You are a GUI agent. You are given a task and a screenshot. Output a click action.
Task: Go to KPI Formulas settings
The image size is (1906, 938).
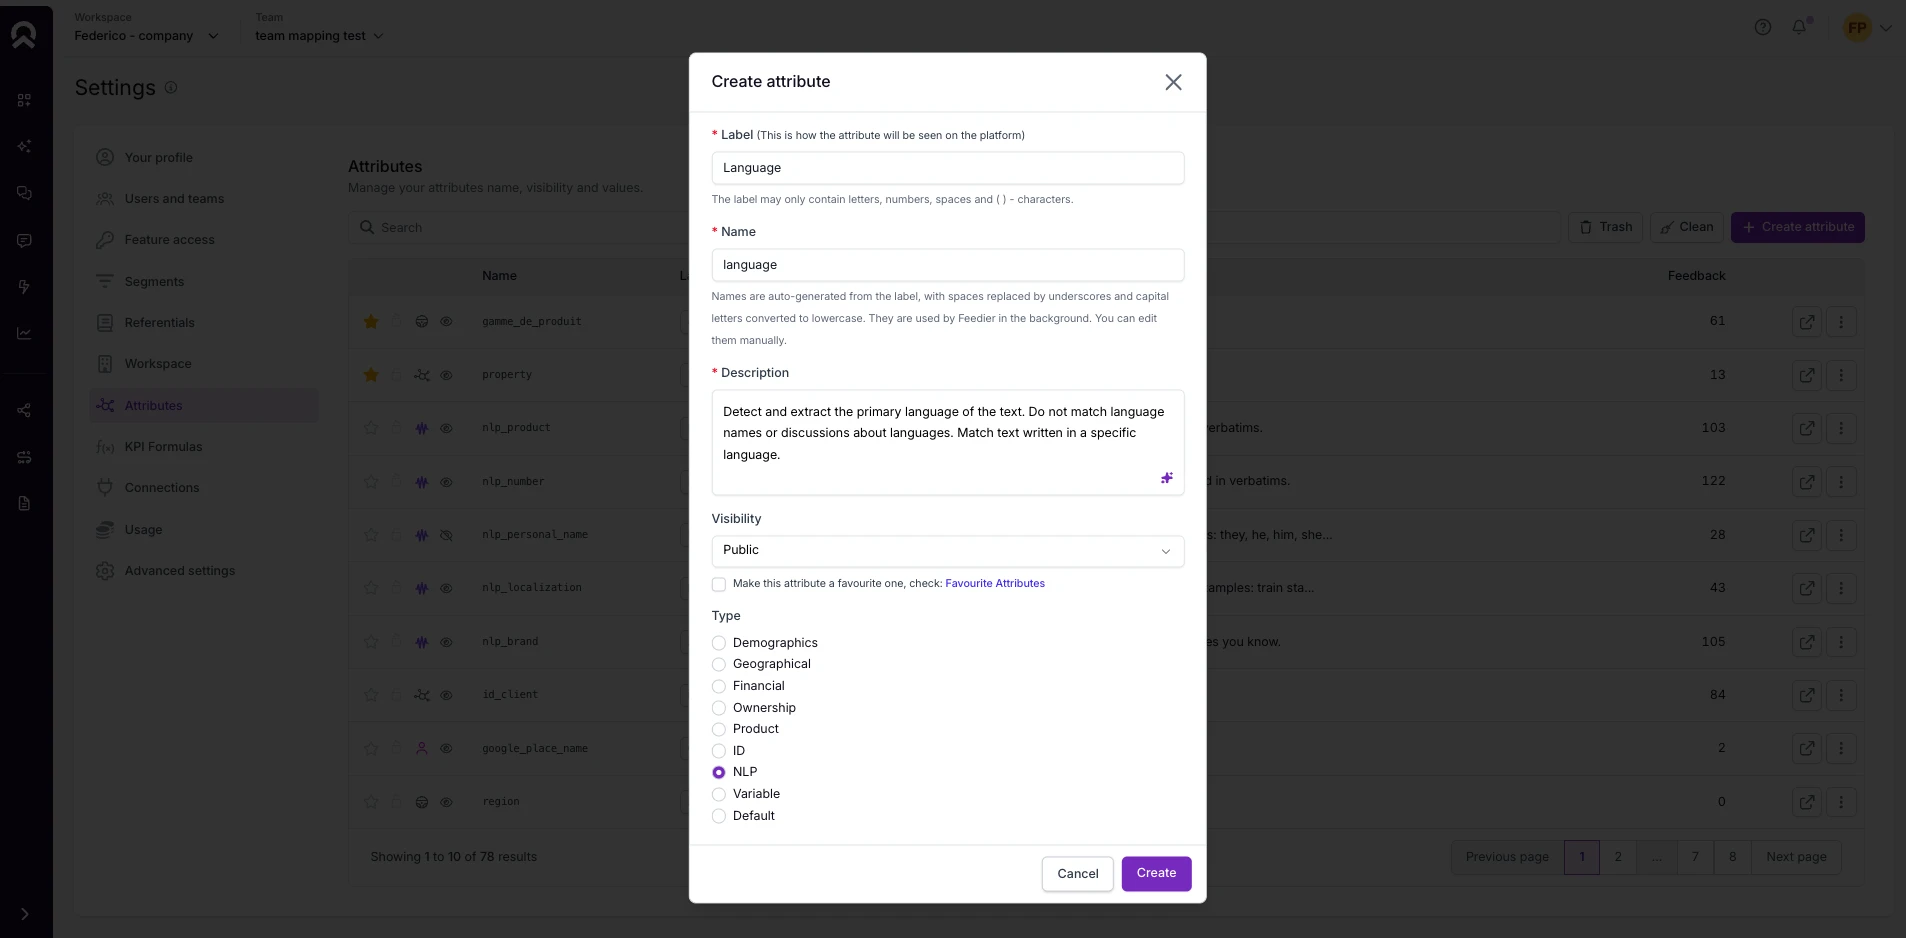pos(163,447)
